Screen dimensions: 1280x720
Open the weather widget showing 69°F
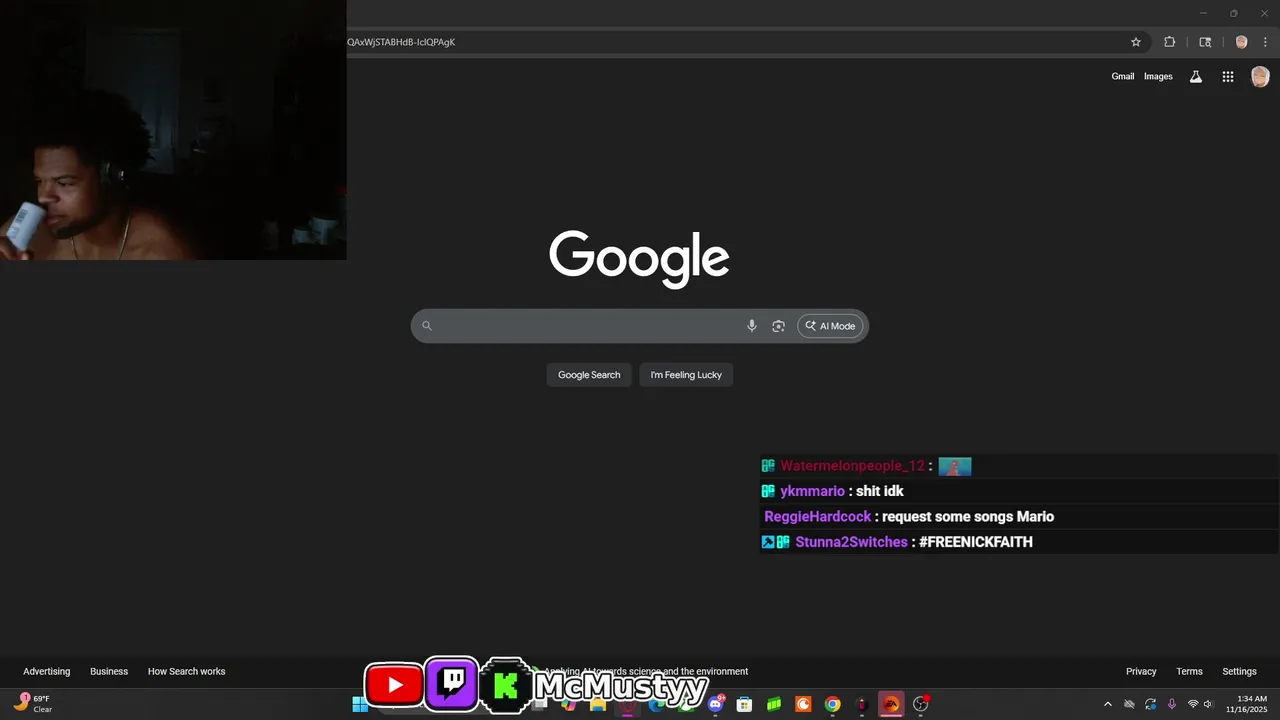[33, 703]
